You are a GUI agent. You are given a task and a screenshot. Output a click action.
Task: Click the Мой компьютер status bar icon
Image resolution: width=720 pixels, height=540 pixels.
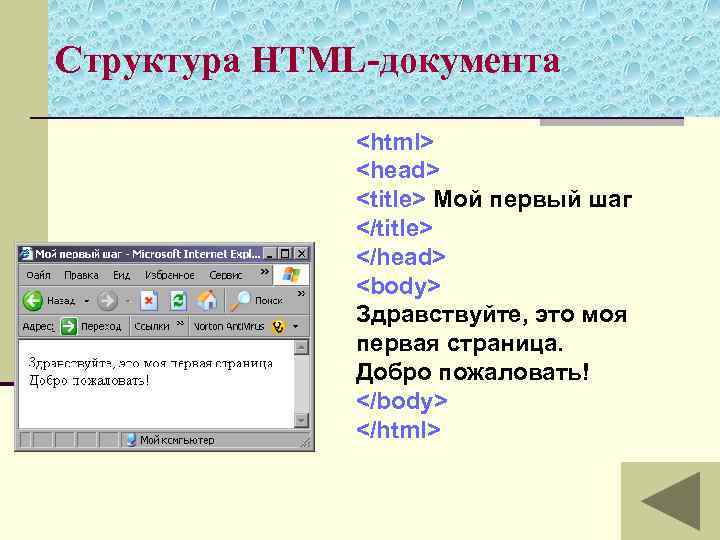(132, 440)
